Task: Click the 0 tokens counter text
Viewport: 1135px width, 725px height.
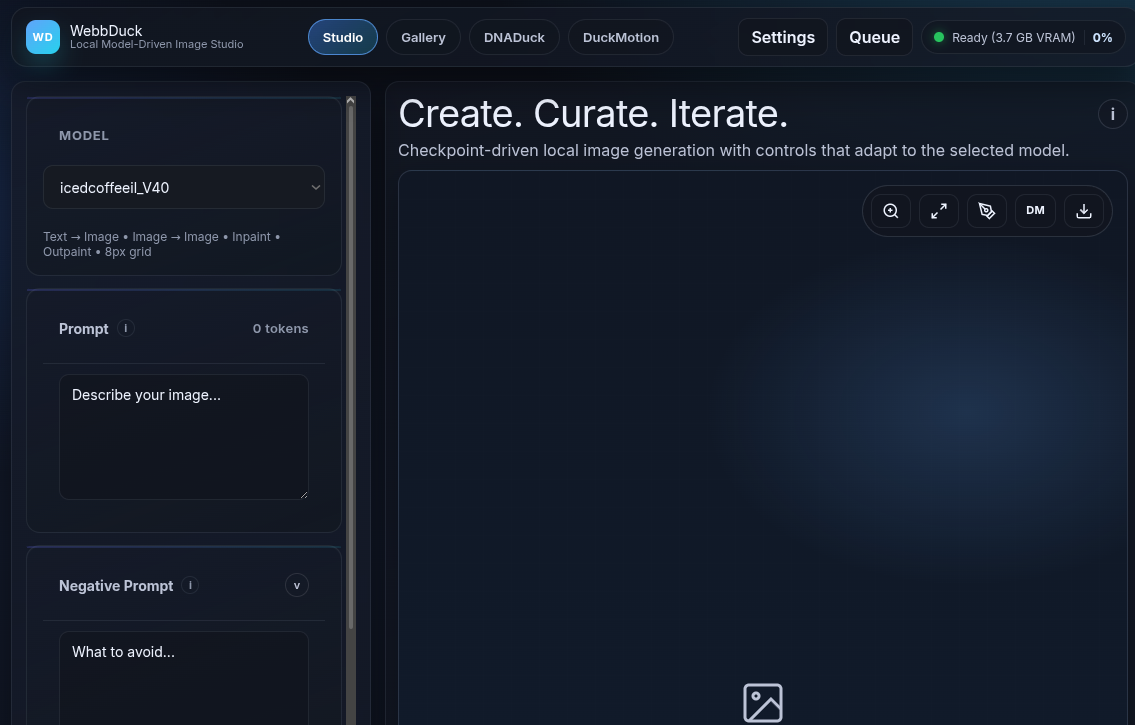Action: 280,328
